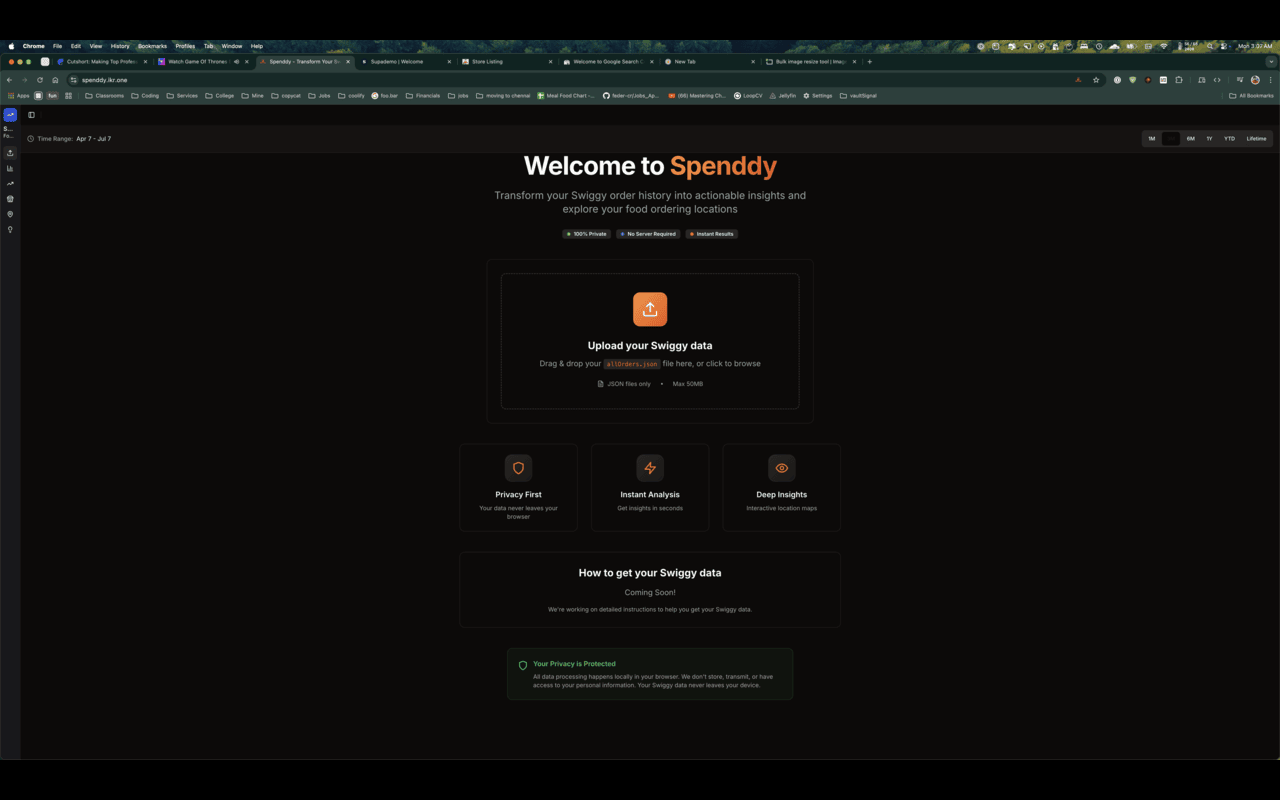Open the Classrooms bookmarks folder
The width and height of the screenshot is (1280, 800).
click(x=105, y=96)
